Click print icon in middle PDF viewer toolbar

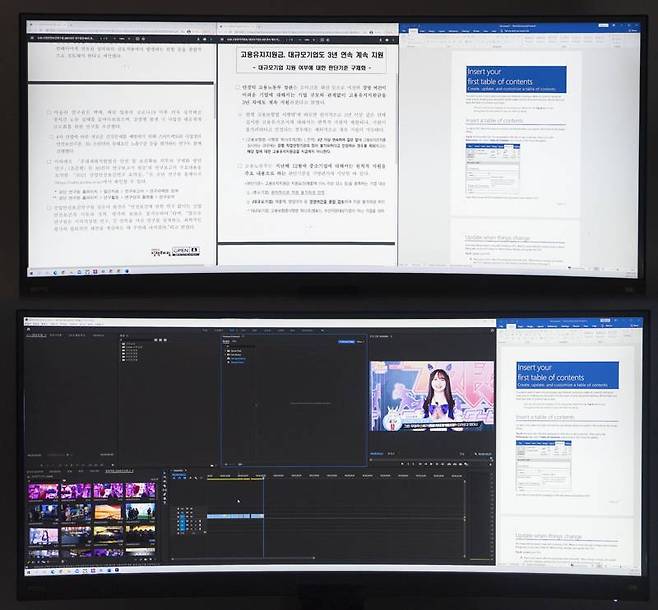[387, 39]
